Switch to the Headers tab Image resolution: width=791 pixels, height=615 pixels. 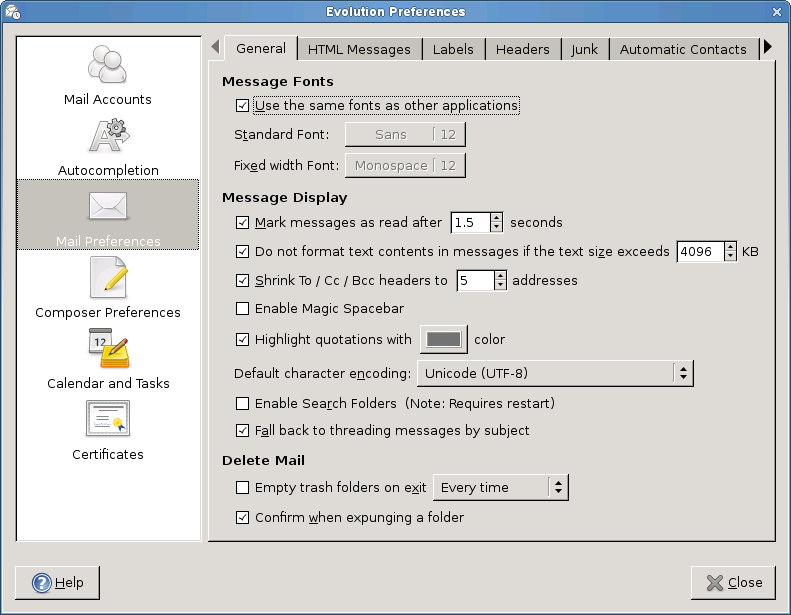523,49
